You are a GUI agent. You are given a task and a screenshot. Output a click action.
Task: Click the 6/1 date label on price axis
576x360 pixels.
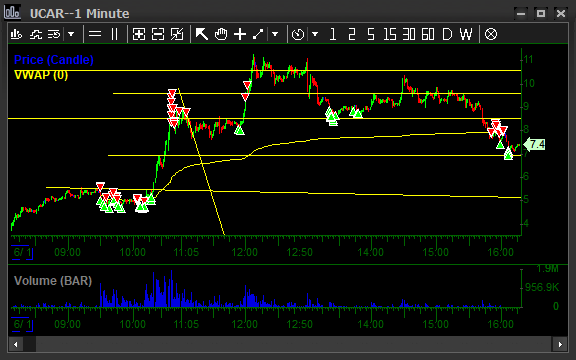click(x=22, y=253)
